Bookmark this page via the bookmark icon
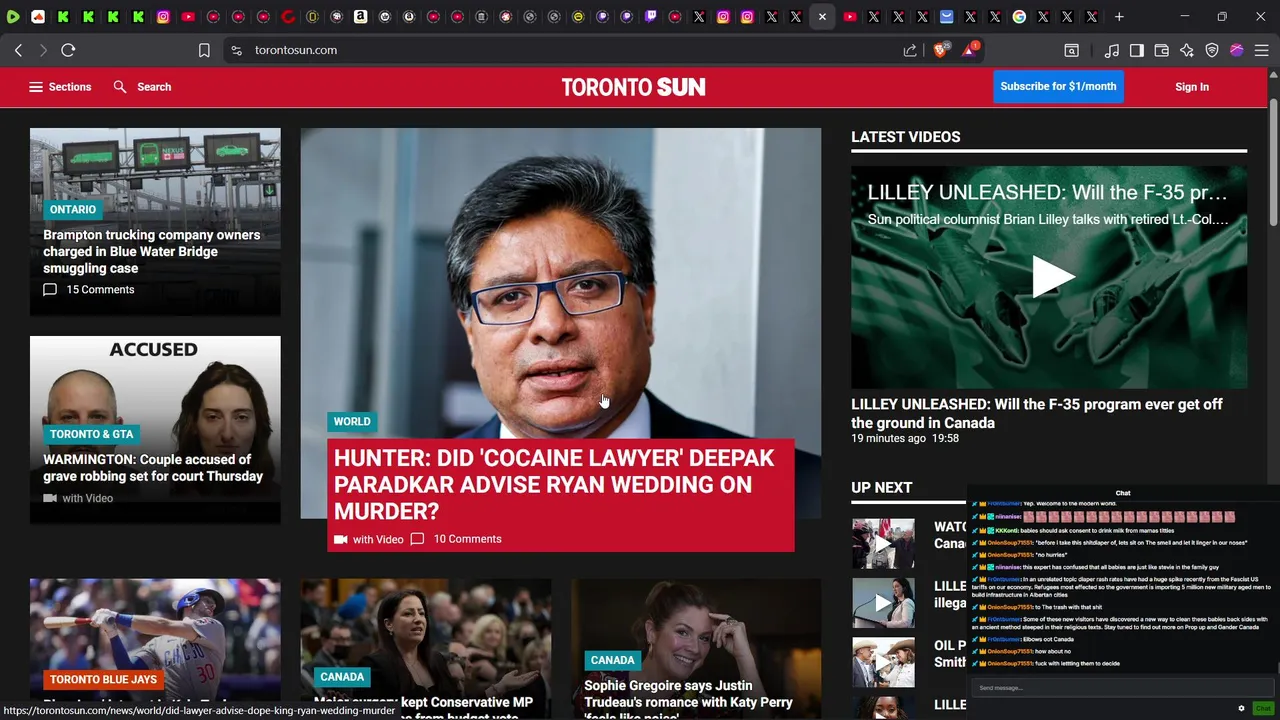This screenshot has height=720, width=1280. (204, 50)
